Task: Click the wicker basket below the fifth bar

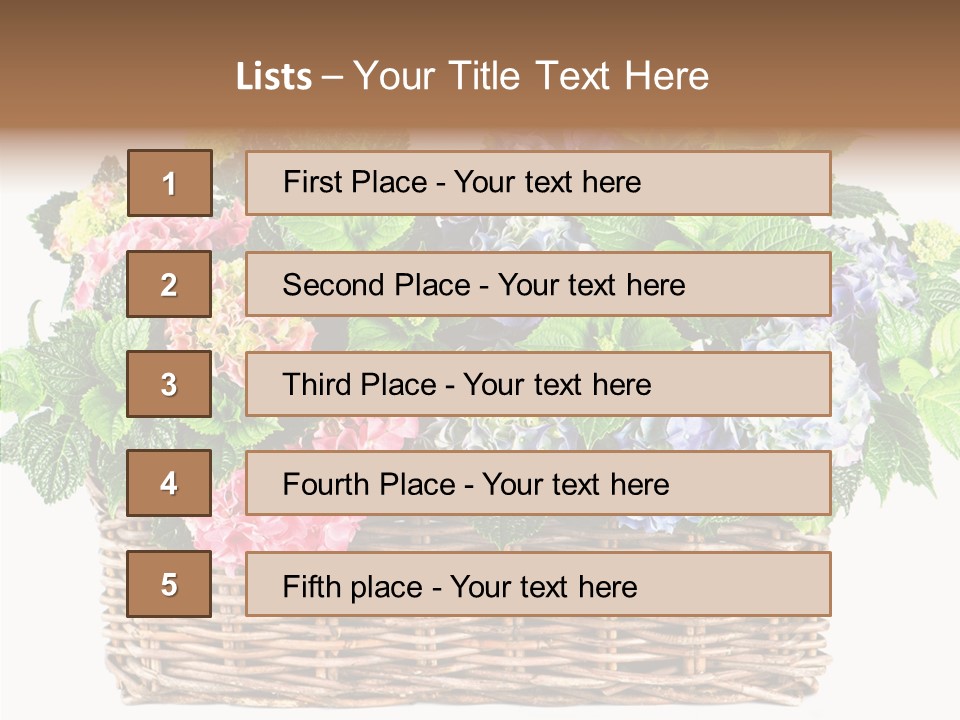Action: pyautogui.click(x=480, y=660)
